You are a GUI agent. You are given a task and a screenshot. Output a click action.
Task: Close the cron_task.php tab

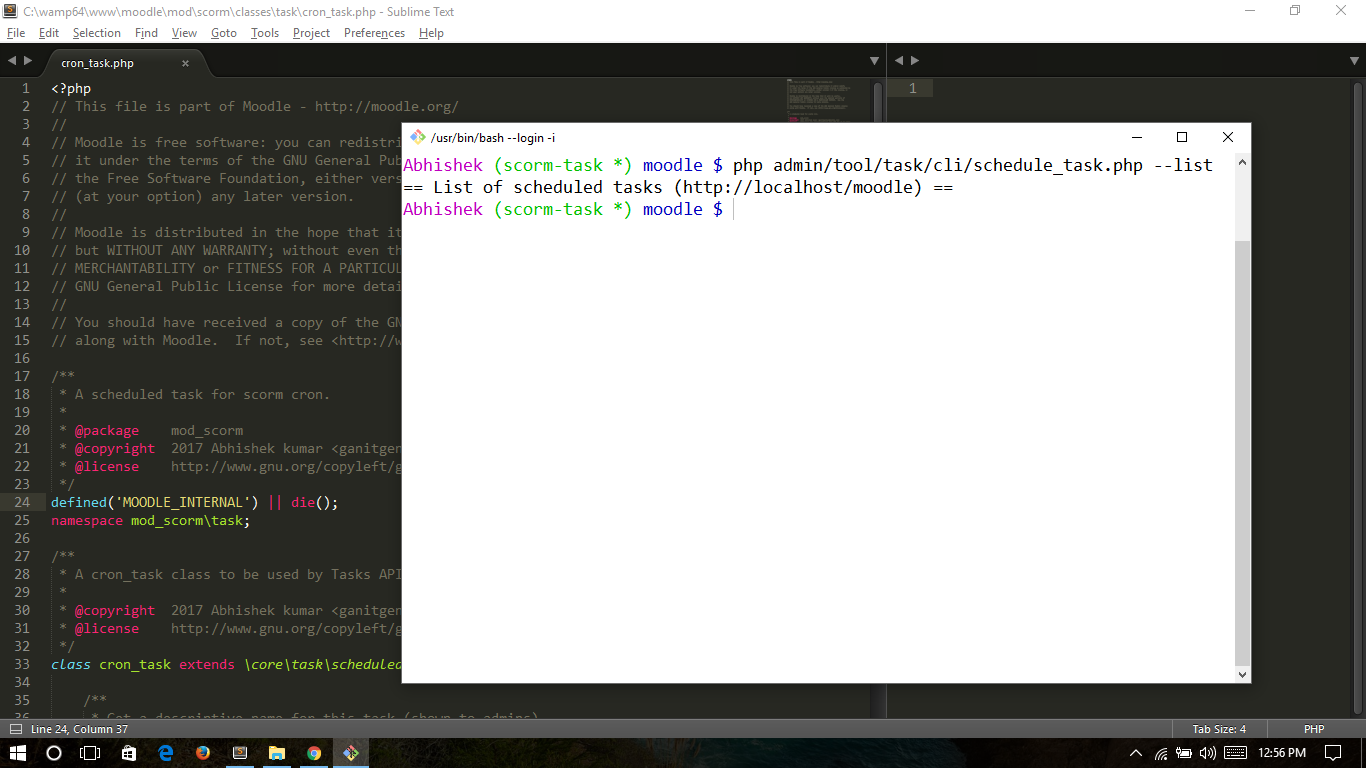185,63
